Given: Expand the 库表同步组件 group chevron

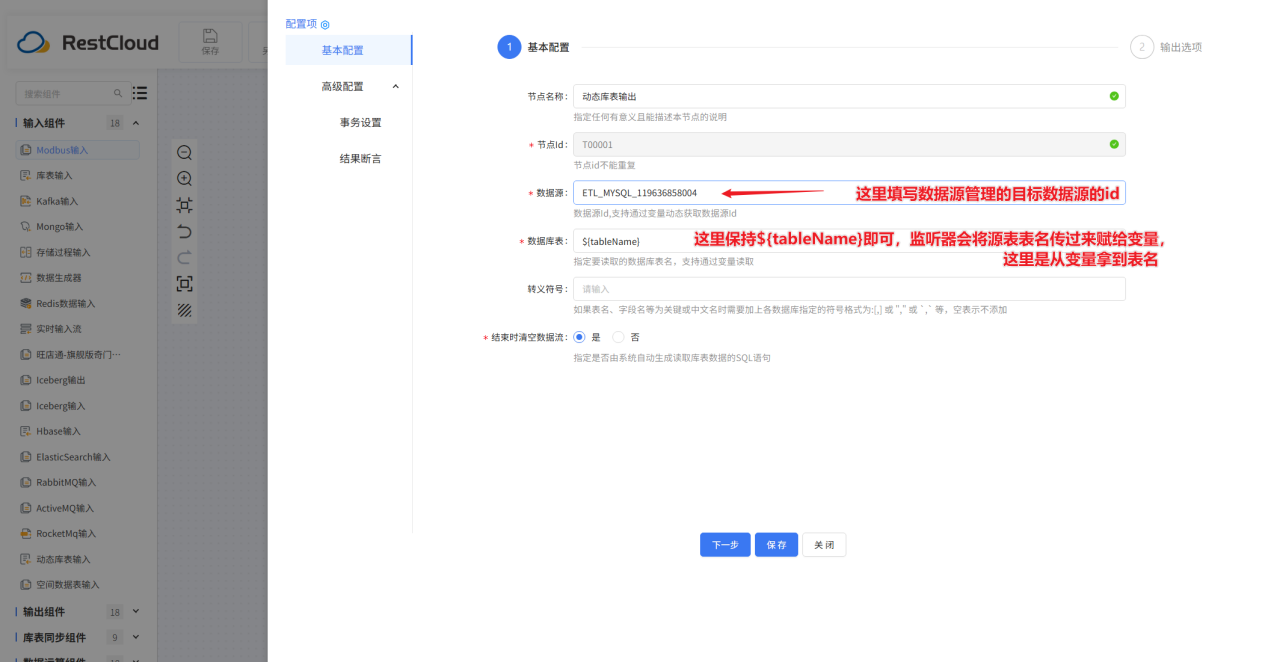Looking at the screenshot, I should click(x=136, y=637).
